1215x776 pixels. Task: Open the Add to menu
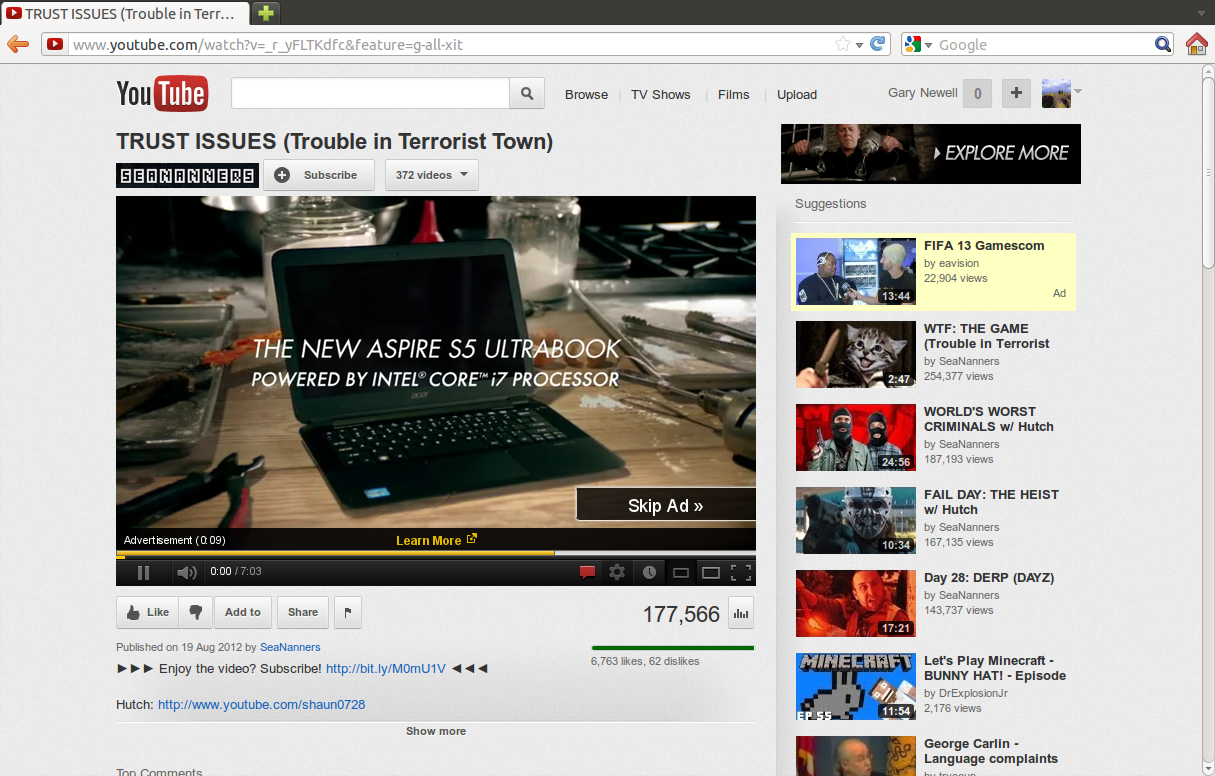click(242, 612)
